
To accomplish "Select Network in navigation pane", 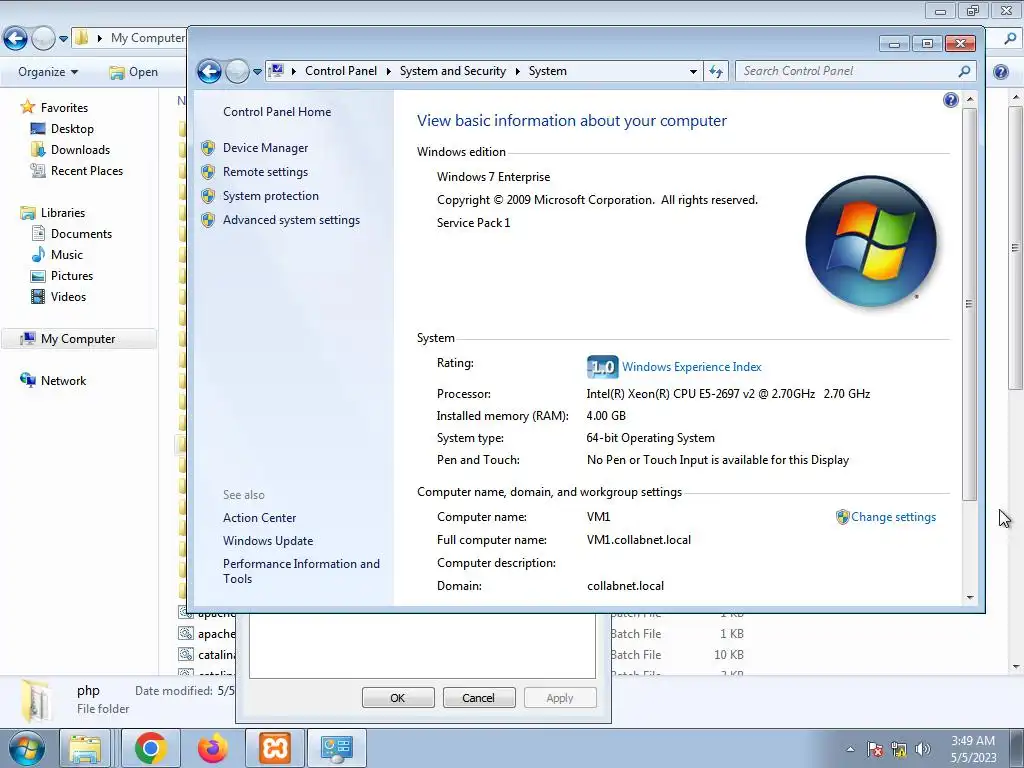I will pos(63,380).
